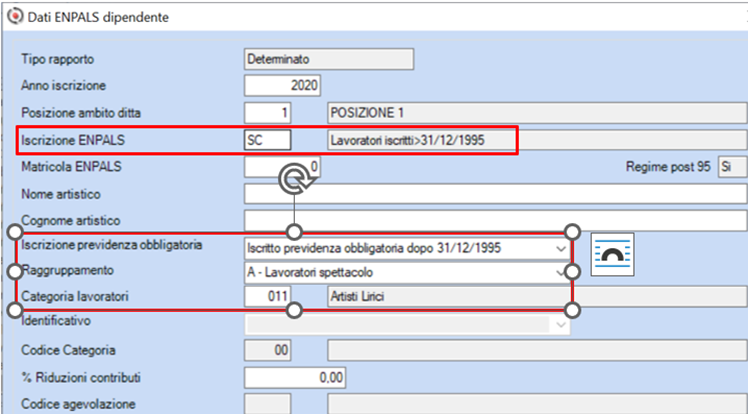The image size is (748, 414).
Task: Click the Codice agevolazione code field
Action: pos(268,404)
